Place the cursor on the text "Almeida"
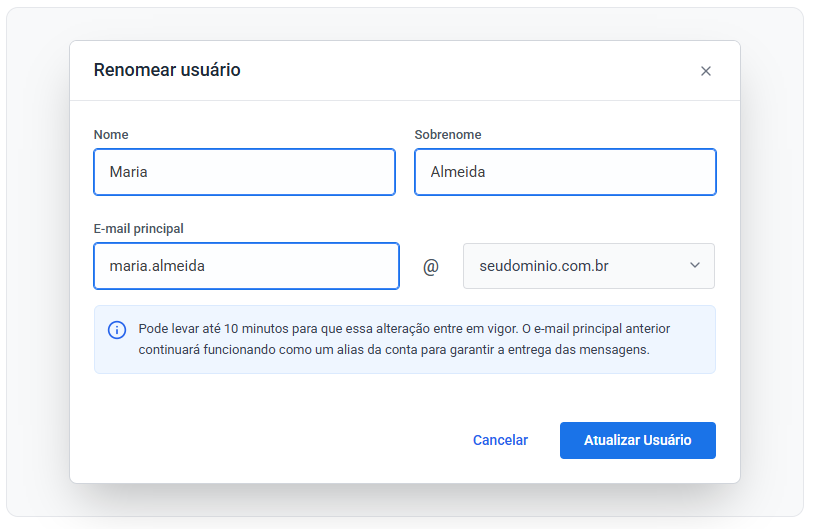 click(x=458, y=172)
